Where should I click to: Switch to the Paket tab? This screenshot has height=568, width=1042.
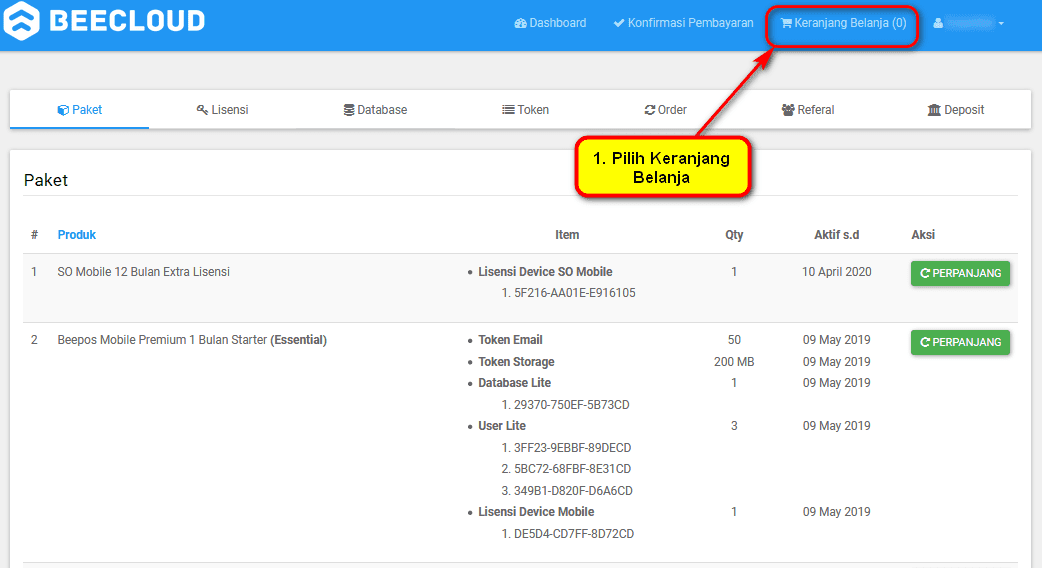80,110
